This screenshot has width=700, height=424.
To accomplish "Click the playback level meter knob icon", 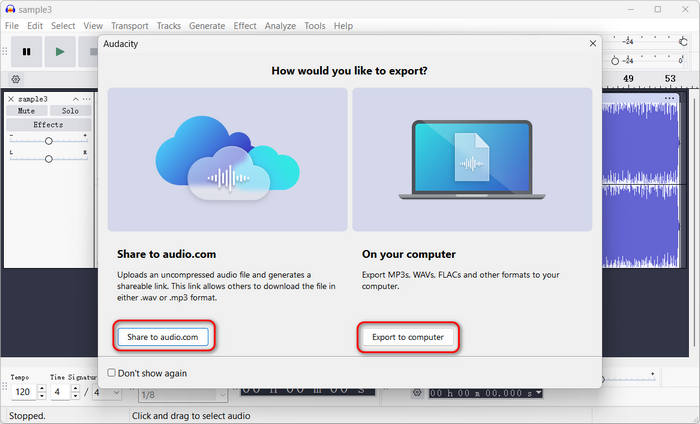I will click(x=615, y=61).
